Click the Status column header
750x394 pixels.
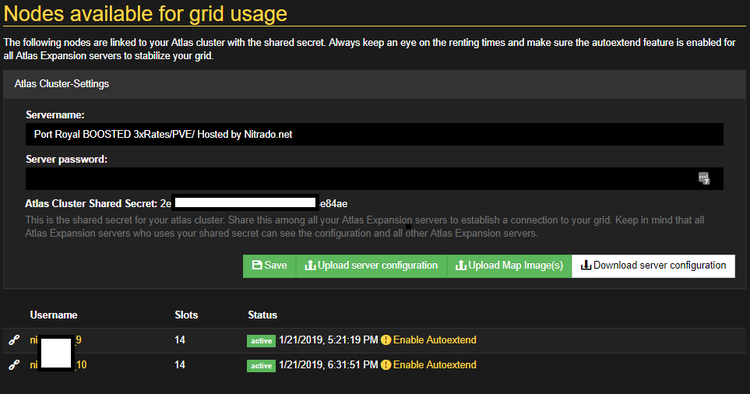(x=262, y=315)
